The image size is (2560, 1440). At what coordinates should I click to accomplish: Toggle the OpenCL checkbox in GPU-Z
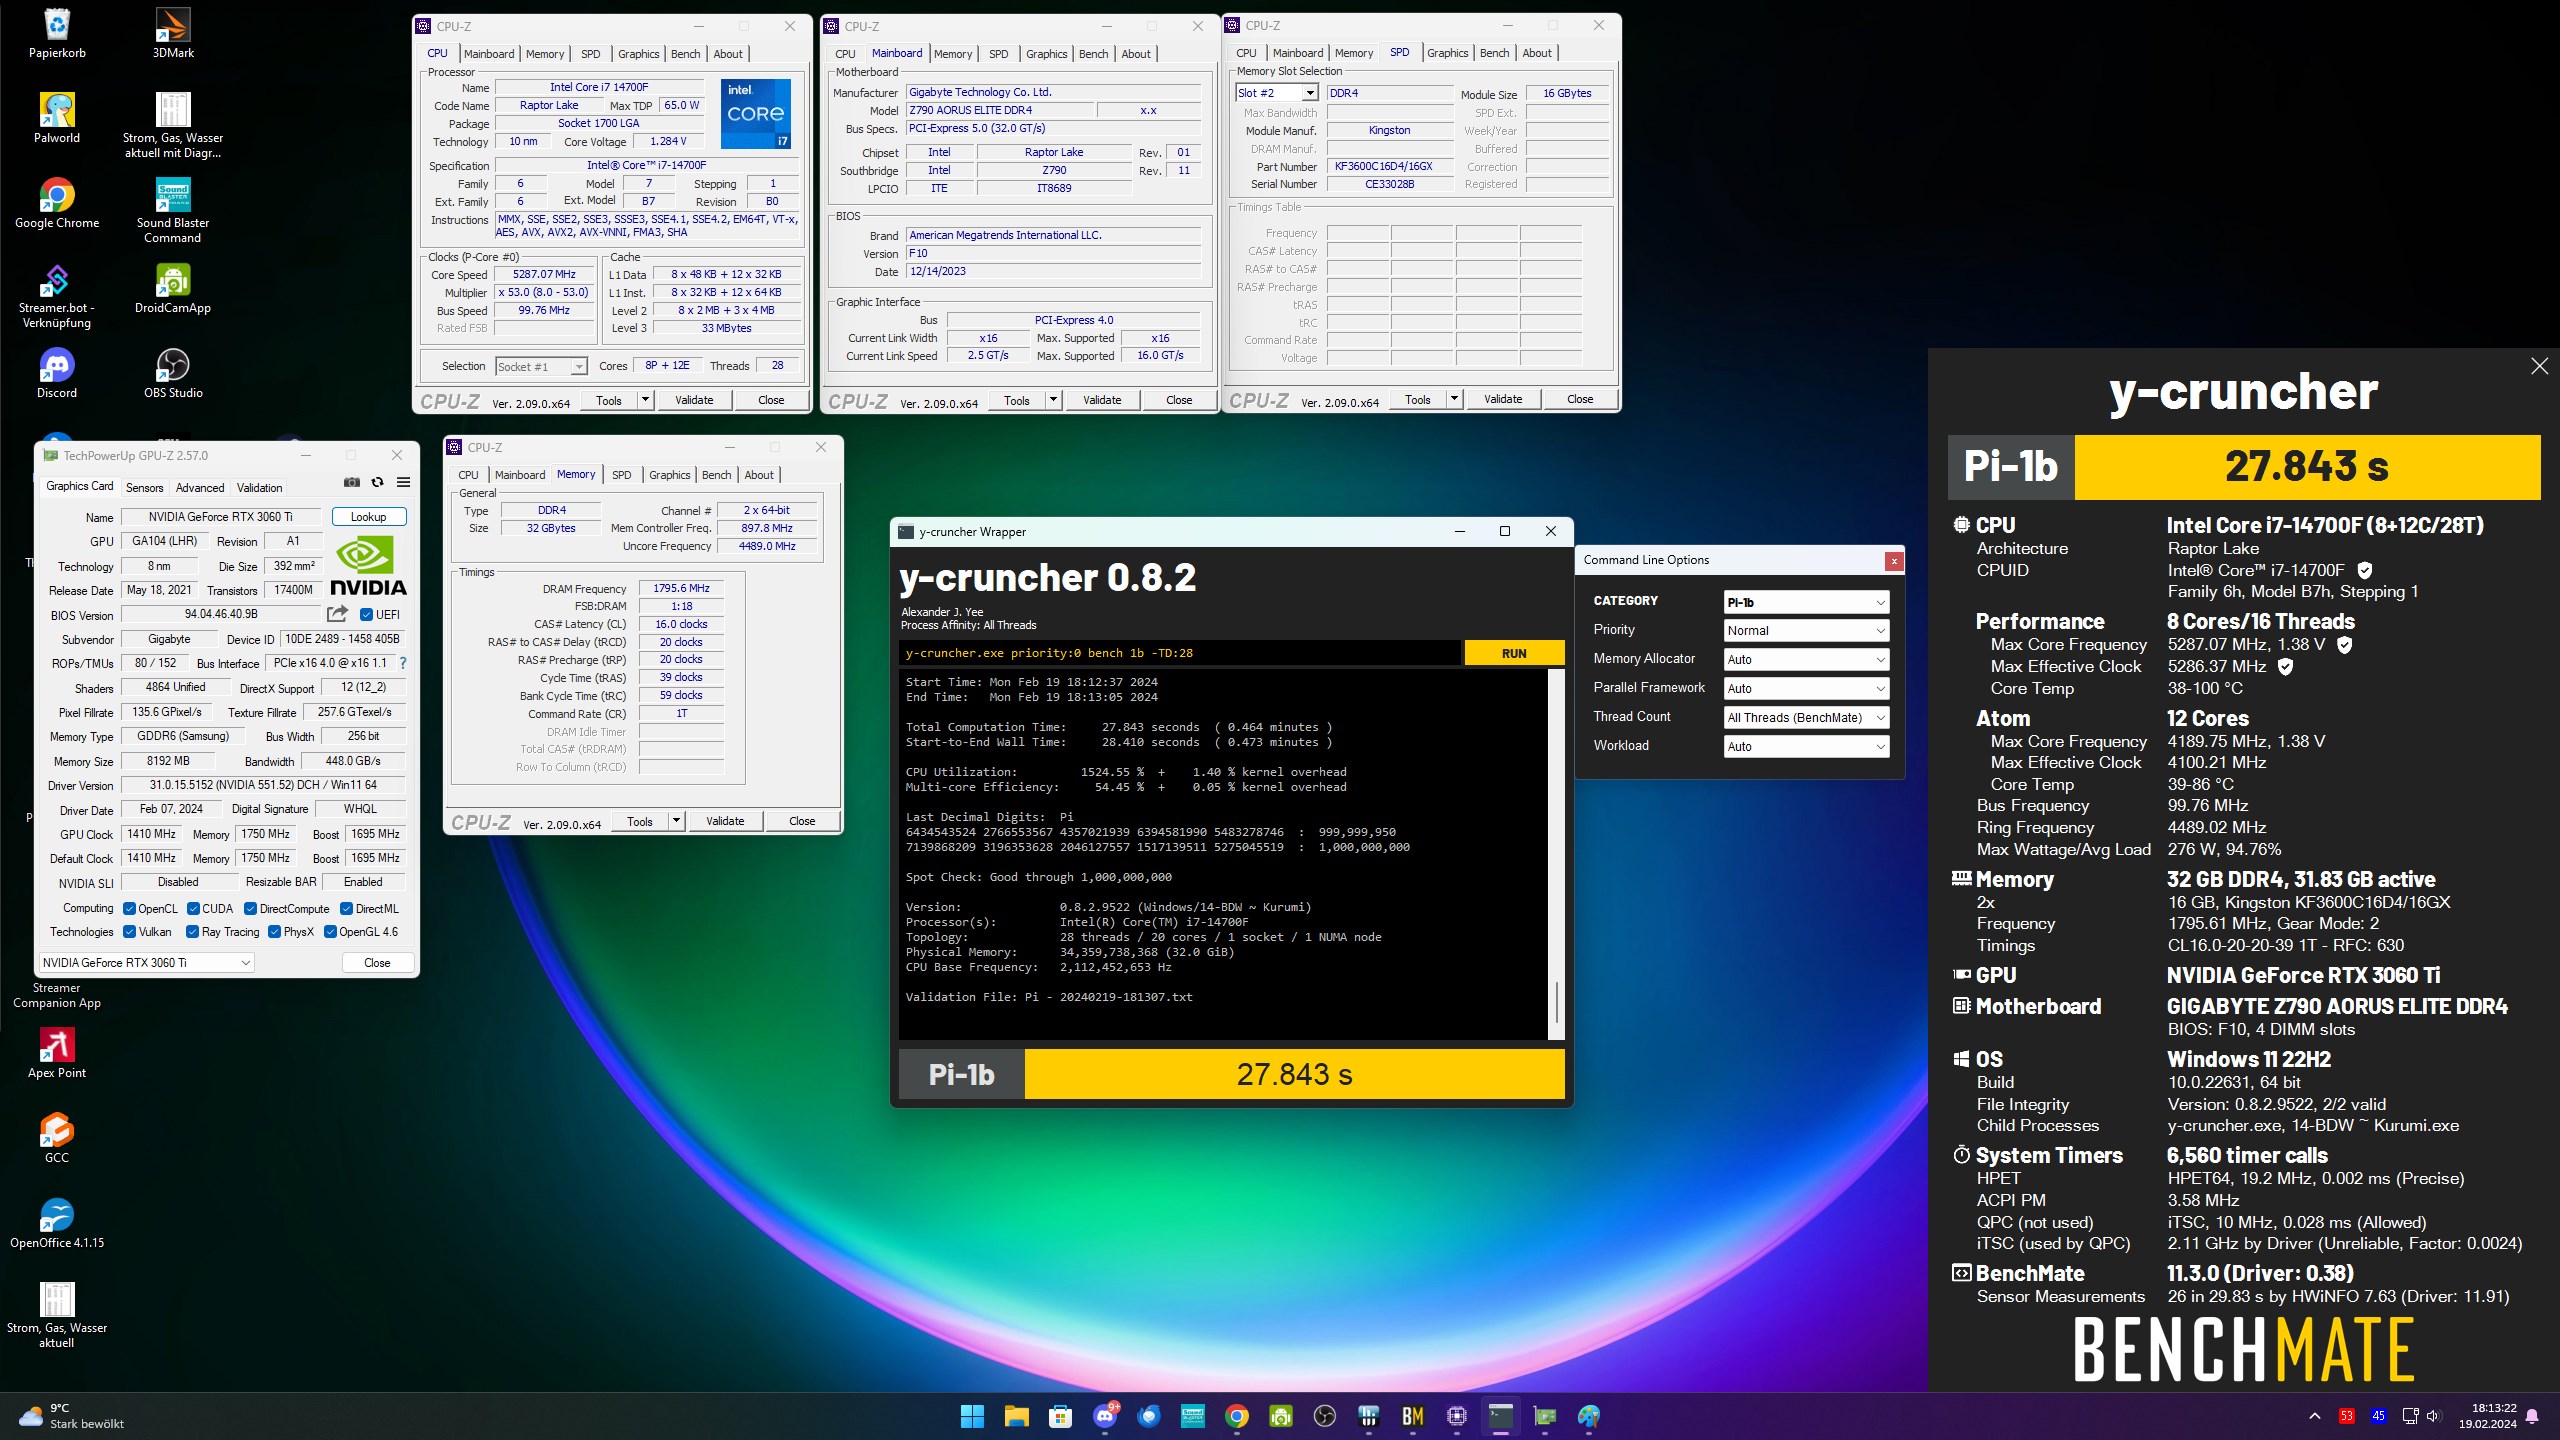[x=129, y=909]
